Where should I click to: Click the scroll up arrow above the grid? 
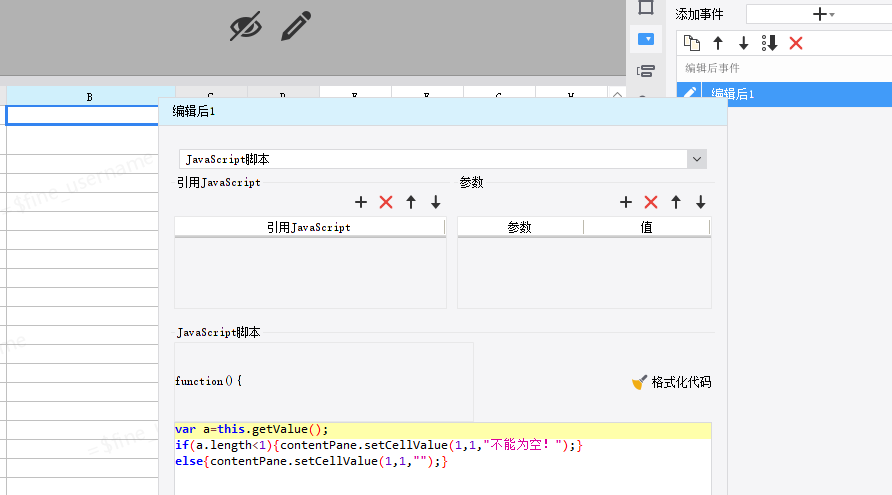(x=617, y=94)
